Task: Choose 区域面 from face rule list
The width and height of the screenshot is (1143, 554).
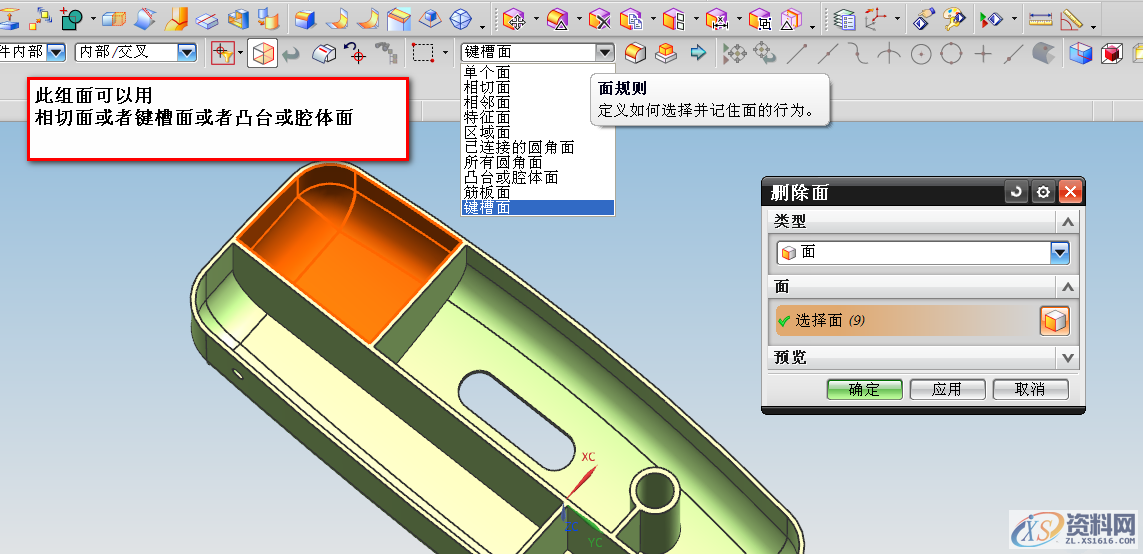Action: (538, 132)
